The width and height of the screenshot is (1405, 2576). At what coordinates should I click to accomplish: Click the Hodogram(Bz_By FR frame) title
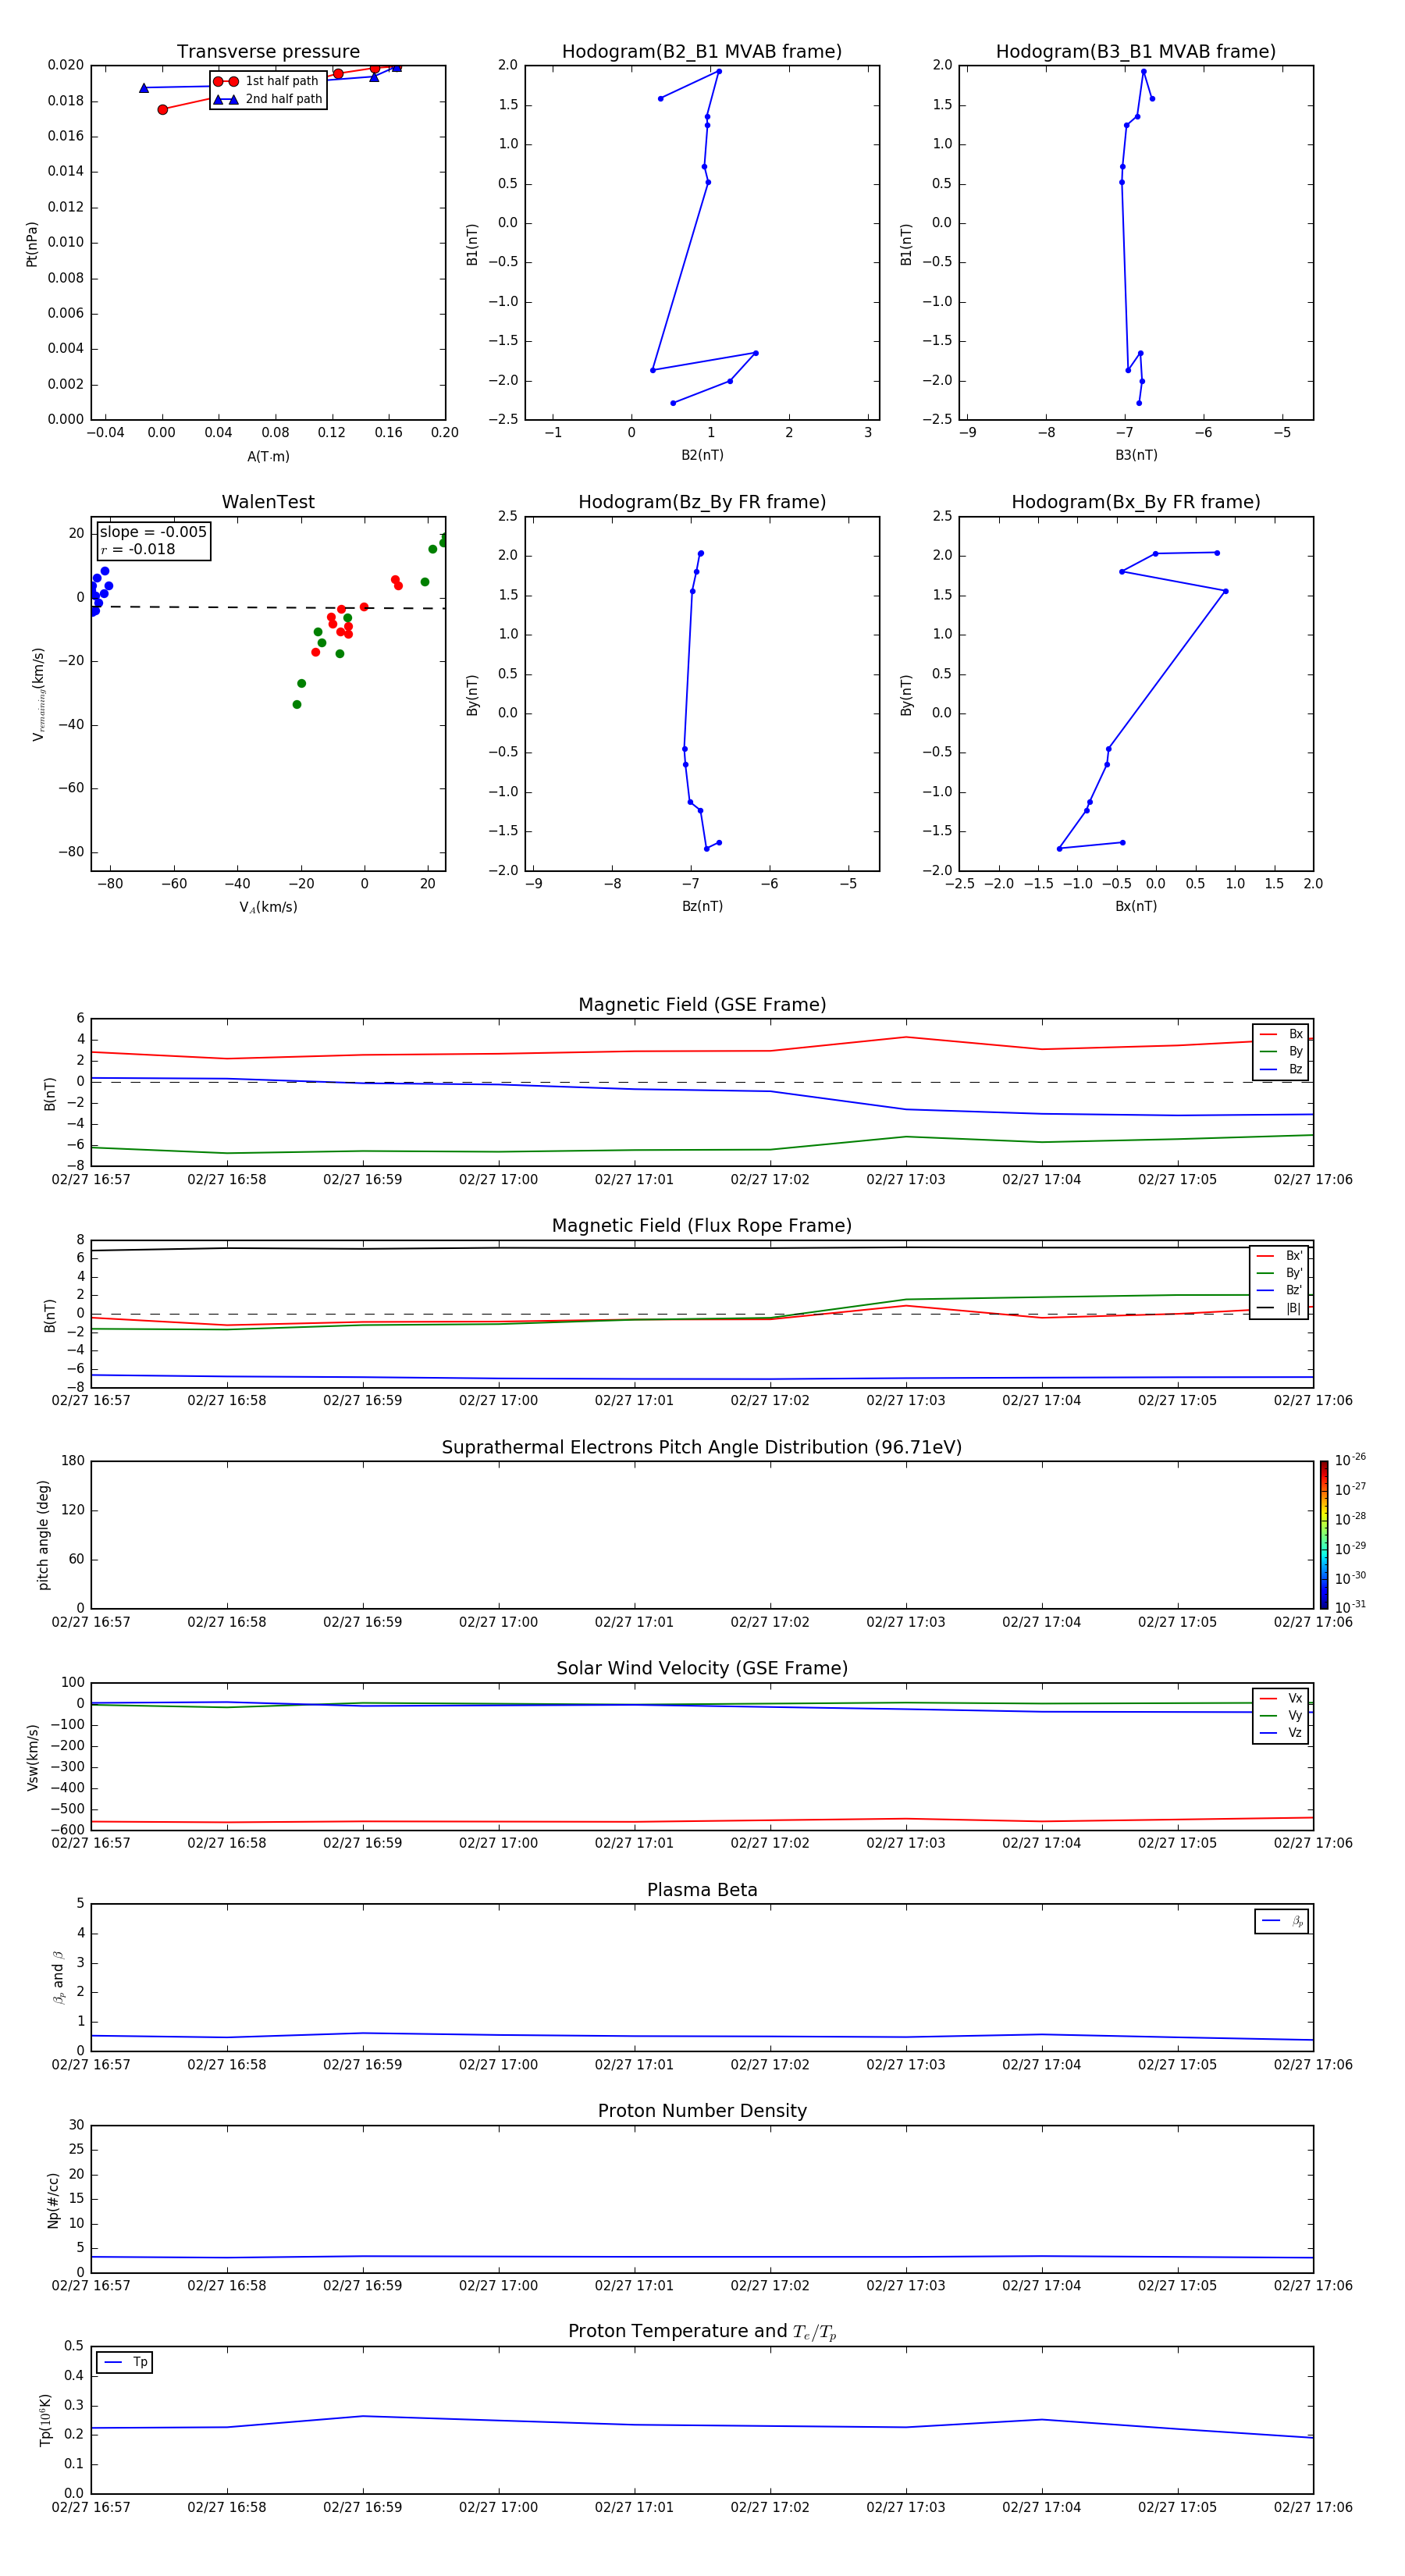pyautogui.click(x=702, y=502)
